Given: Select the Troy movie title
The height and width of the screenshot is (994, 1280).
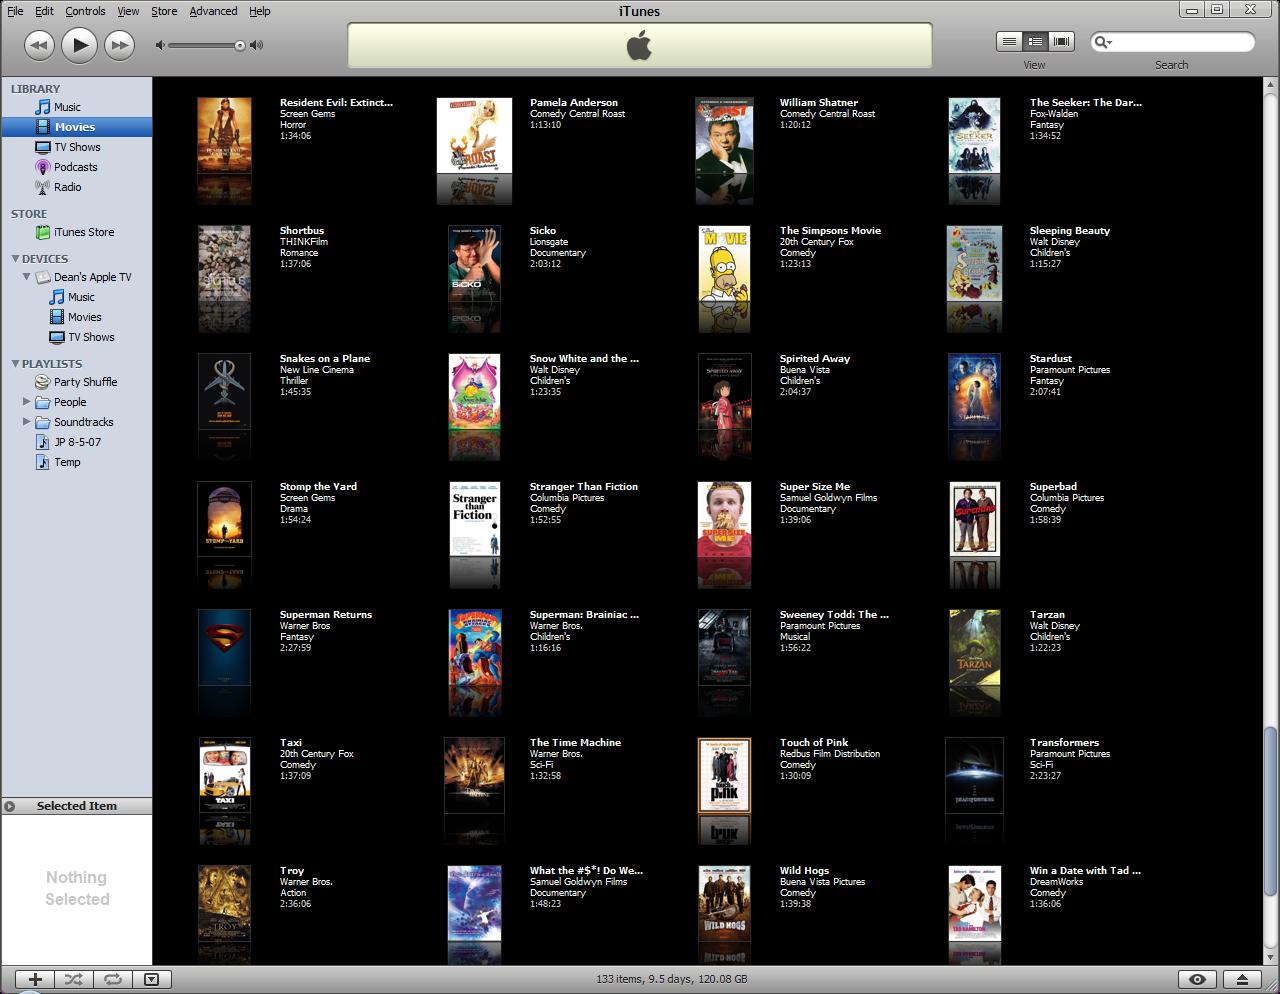Looking at the screenshot, I should click(292, 871).
